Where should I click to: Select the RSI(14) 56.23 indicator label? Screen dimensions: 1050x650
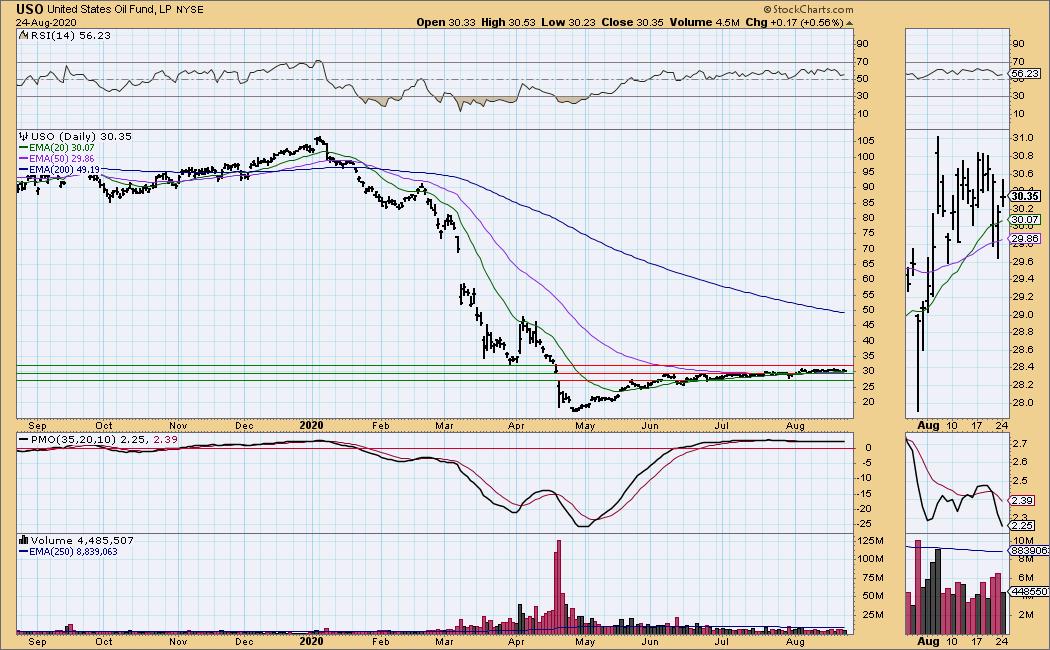click(70, 35)
